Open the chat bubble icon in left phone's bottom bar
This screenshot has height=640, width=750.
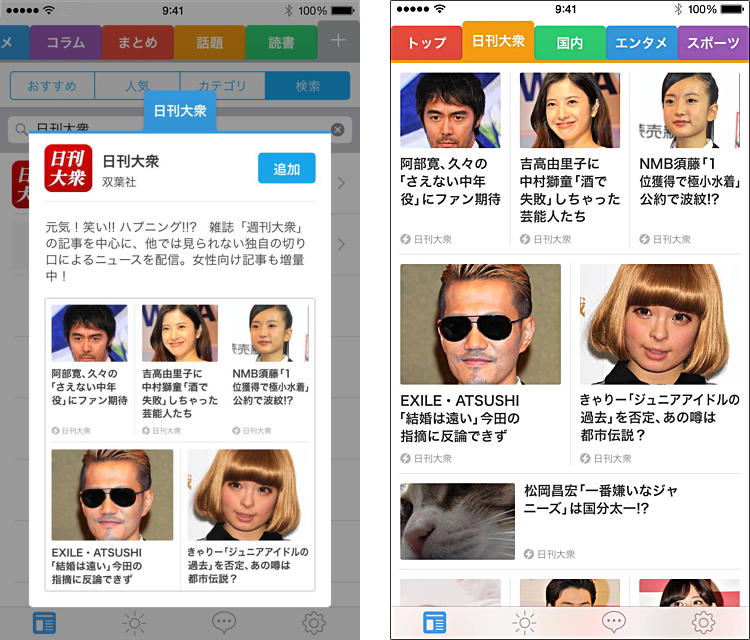(224, 622)
